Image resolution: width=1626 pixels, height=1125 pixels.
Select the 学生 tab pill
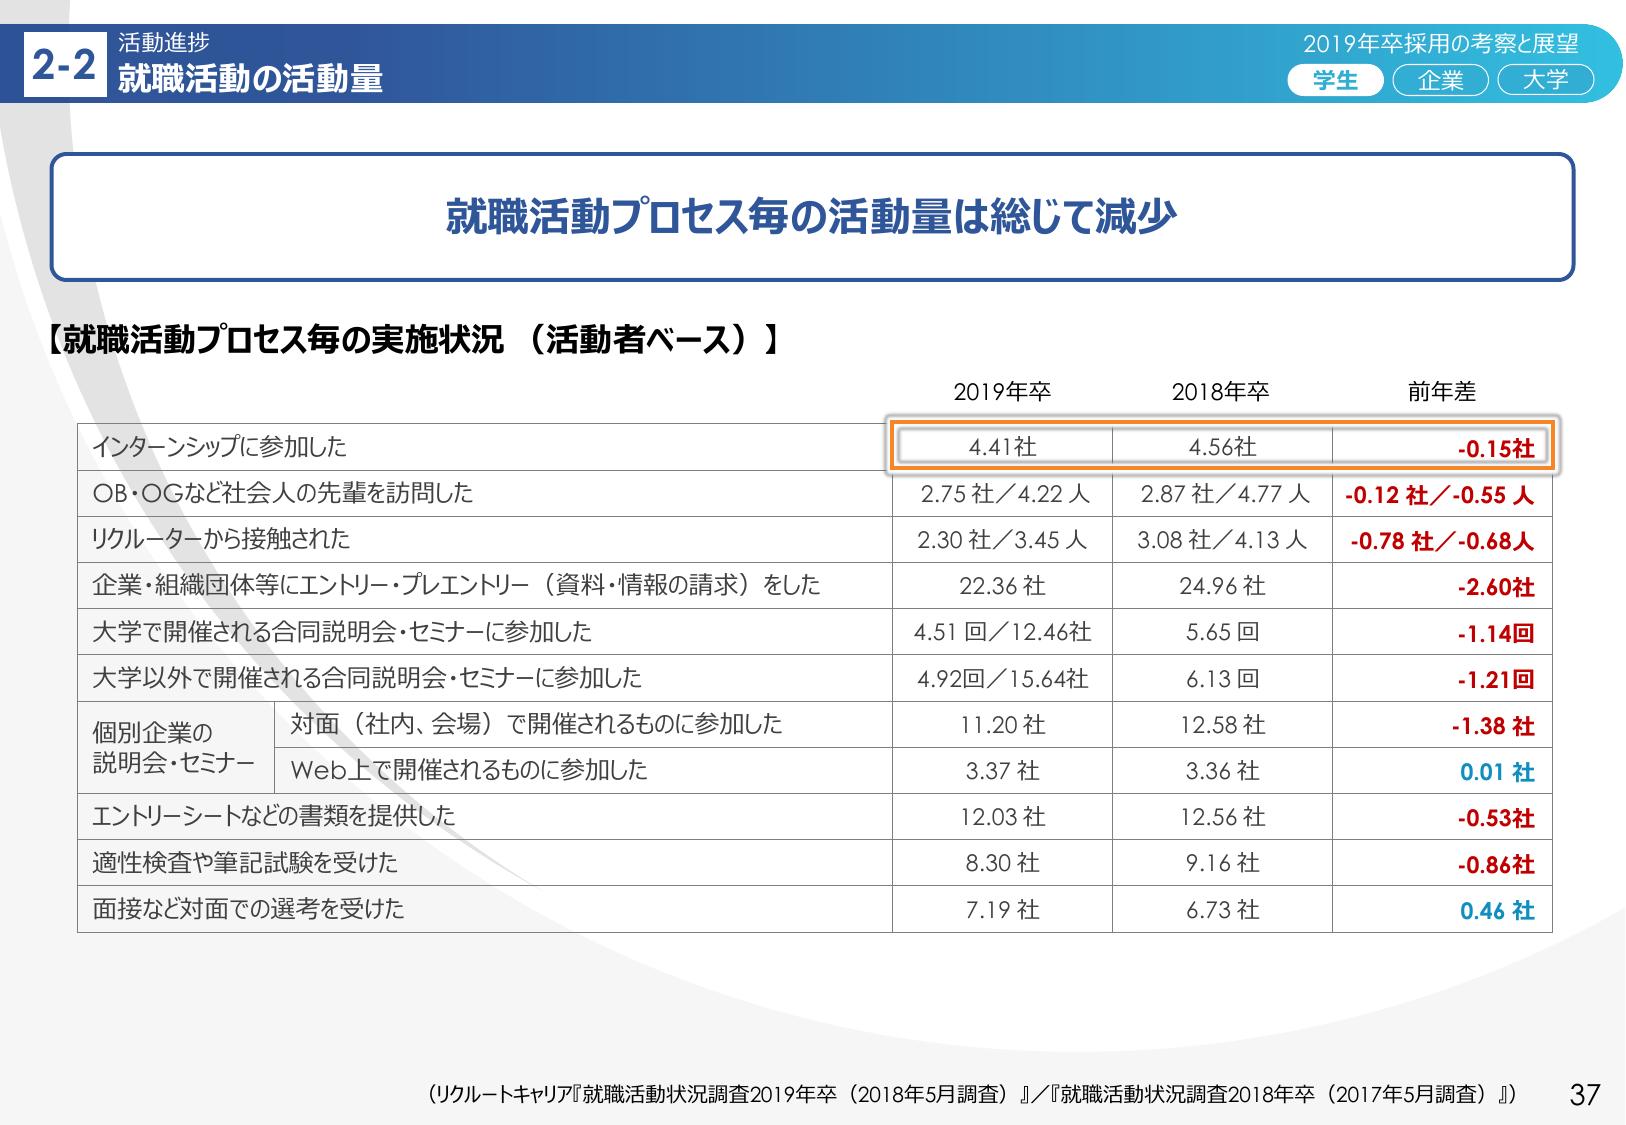pyautogui.click(x=1335, y=80)
